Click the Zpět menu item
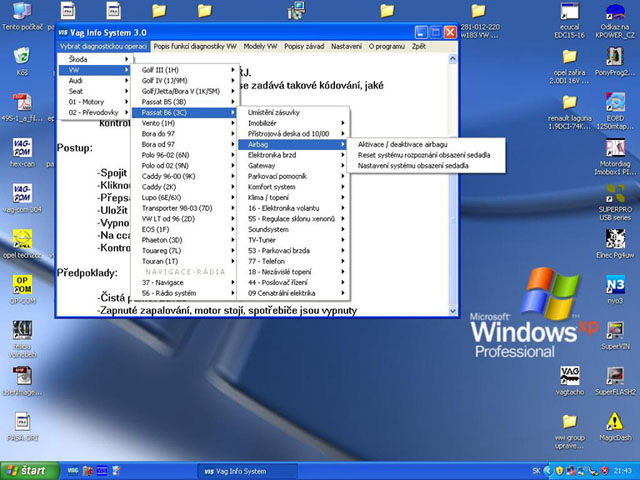The width and height of the screenshot is (640, 480). tap(419, 47)
